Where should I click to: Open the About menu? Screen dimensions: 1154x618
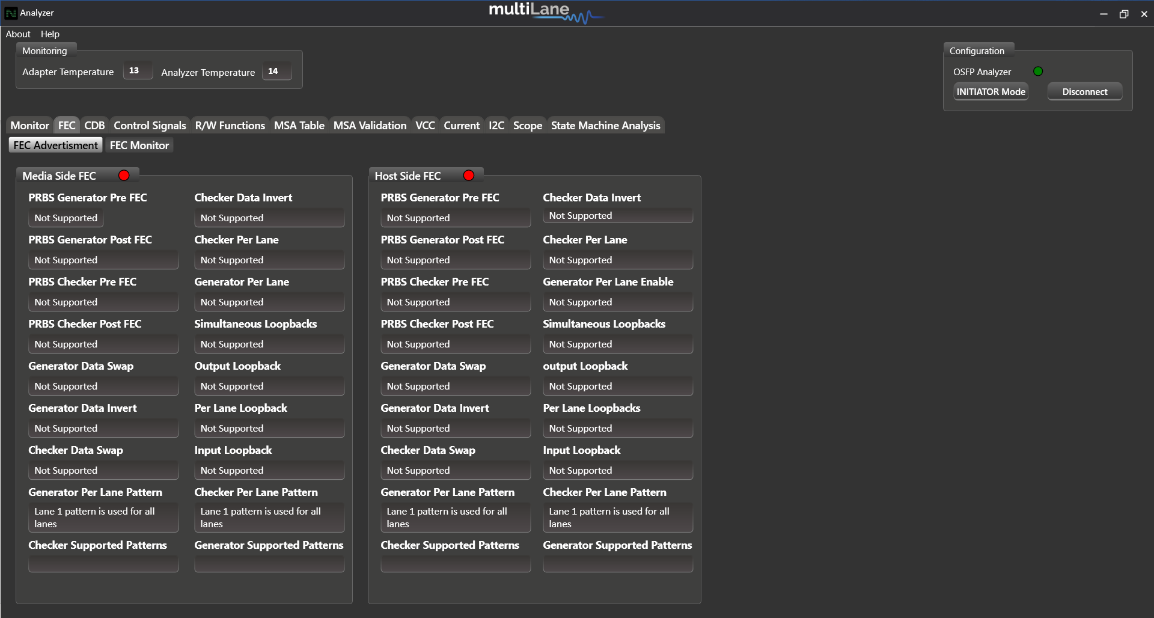coord(18,34)
